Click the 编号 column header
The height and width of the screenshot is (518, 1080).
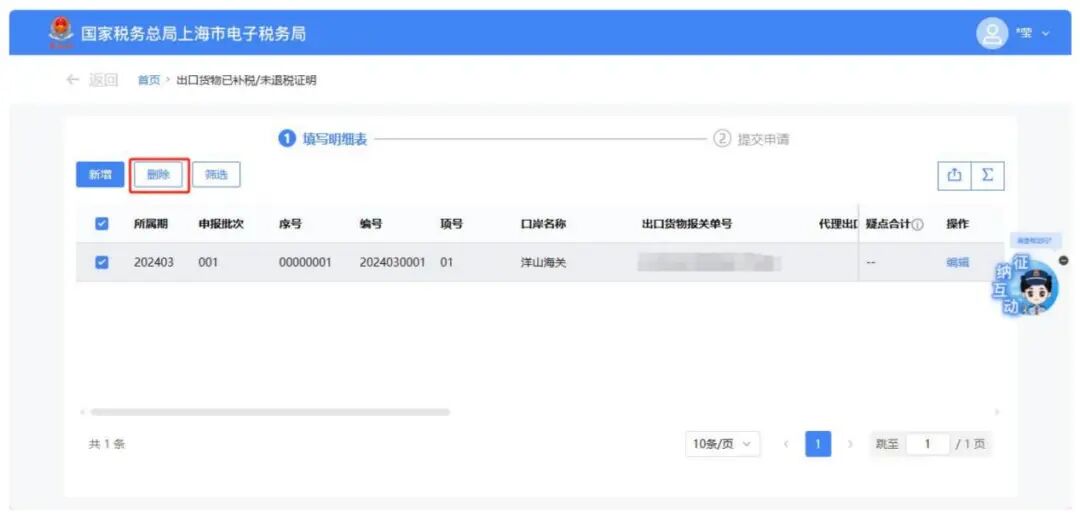[371, 224]
